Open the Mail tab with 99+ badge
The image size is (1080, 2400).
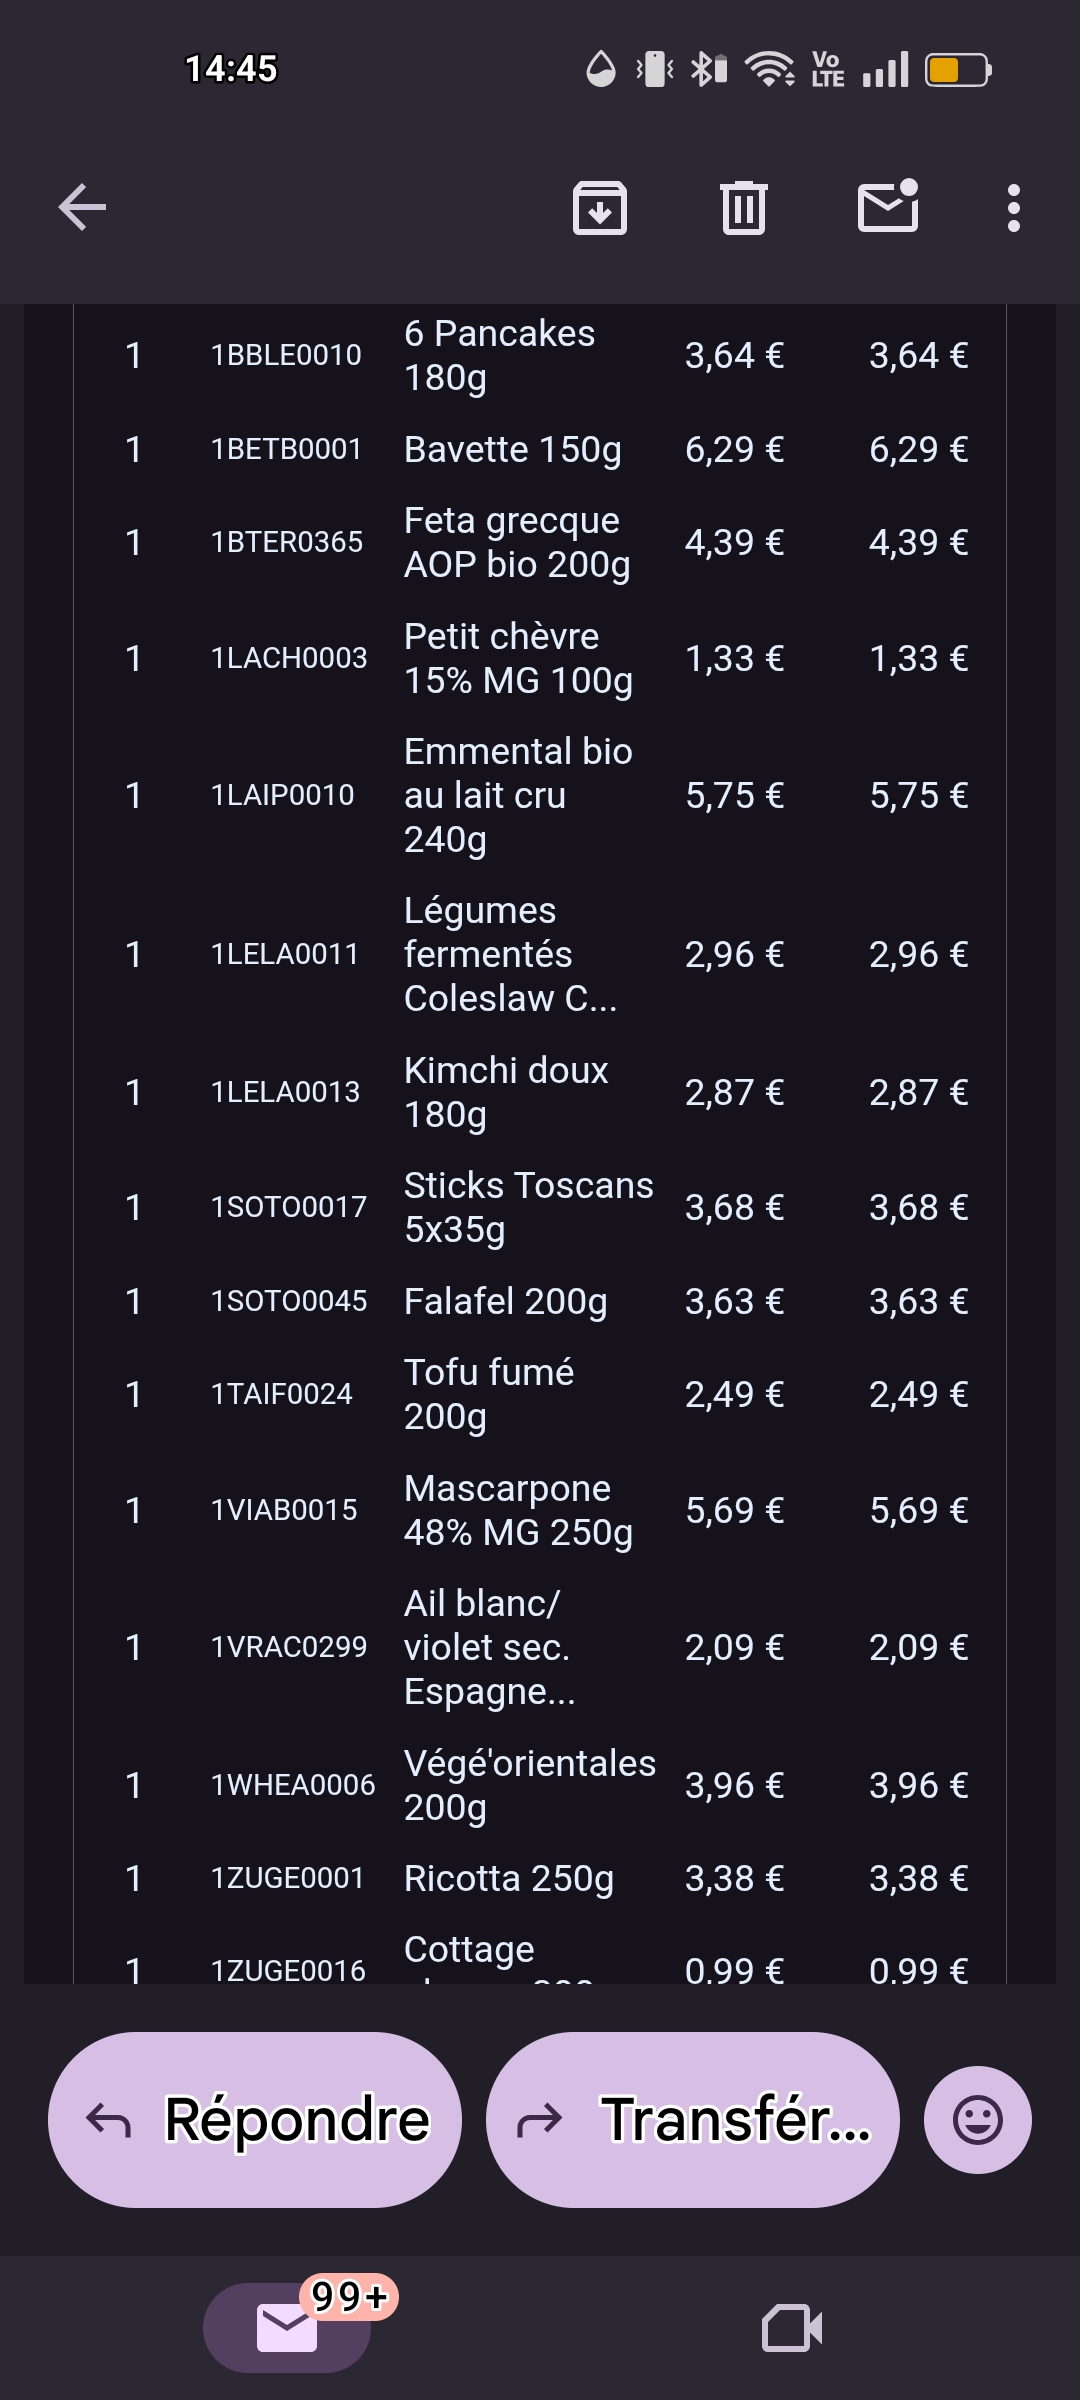pos(288,2327)
